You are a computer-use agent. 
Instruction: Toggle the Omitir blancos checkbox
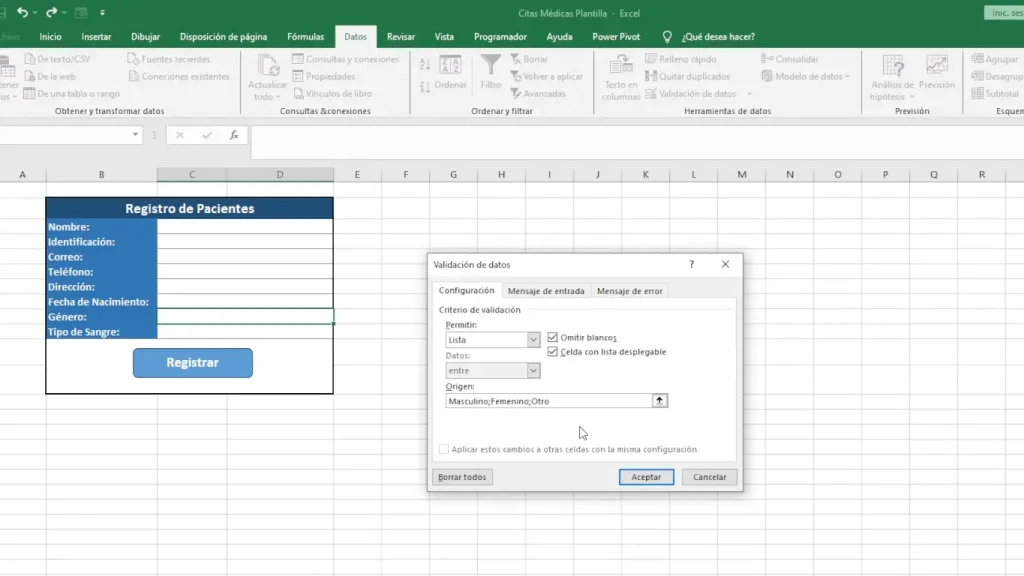(552, 337)
